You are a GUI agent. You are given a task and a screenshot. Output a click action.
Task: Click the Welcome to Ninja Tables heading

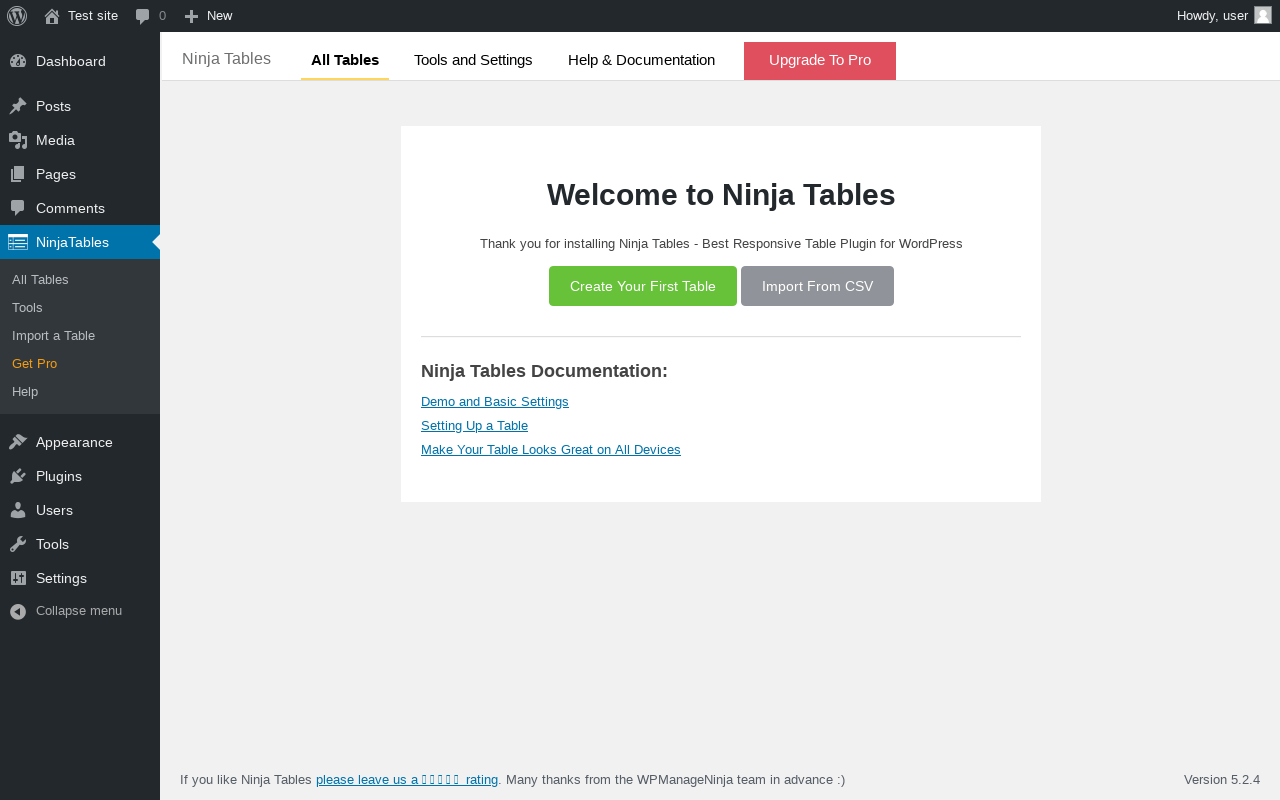tap(721, 194)
